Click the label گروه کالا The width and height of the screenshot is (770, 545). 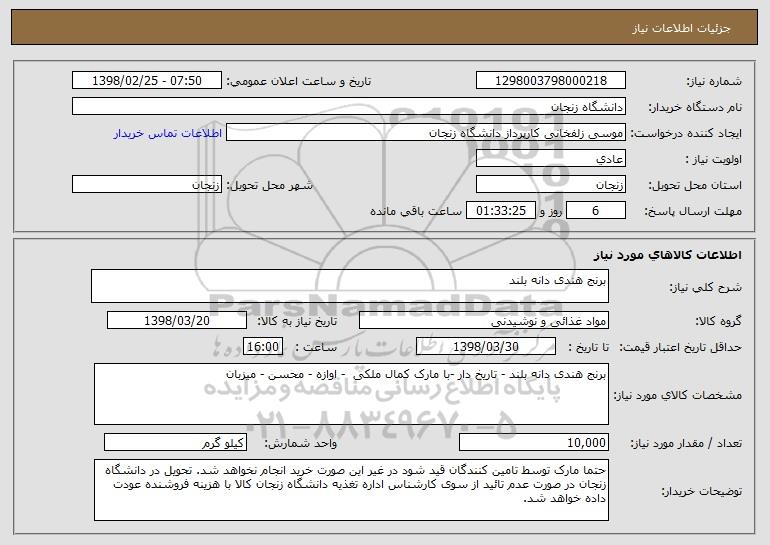[x=718, y=322]
